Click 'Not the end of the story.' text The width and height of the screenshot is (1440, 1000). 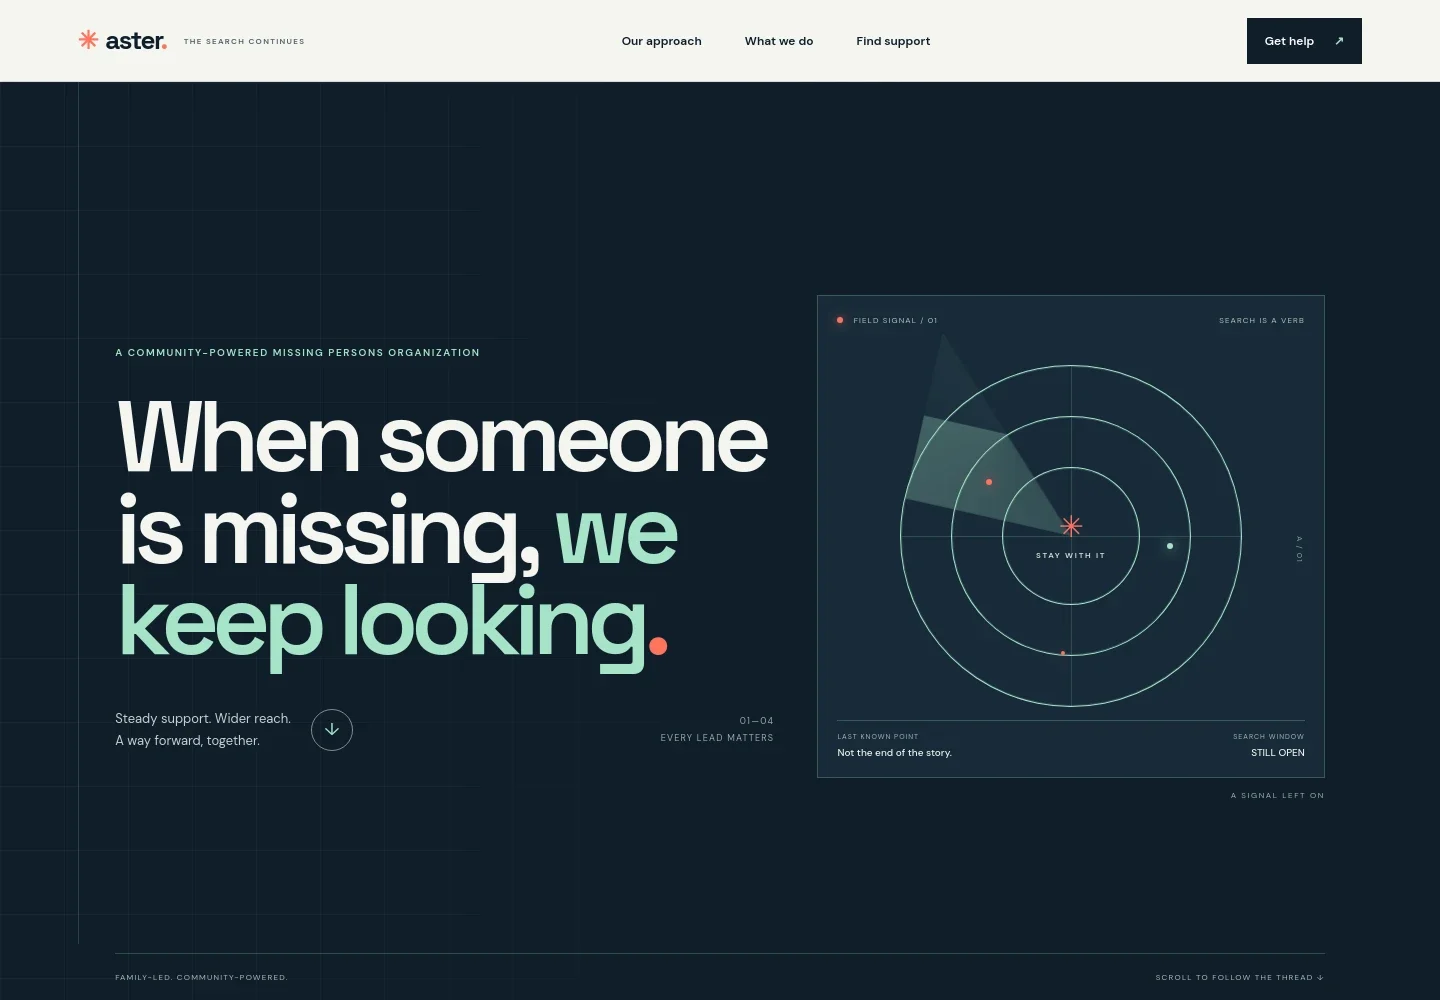pyautogui.click(x=894, y=753)
